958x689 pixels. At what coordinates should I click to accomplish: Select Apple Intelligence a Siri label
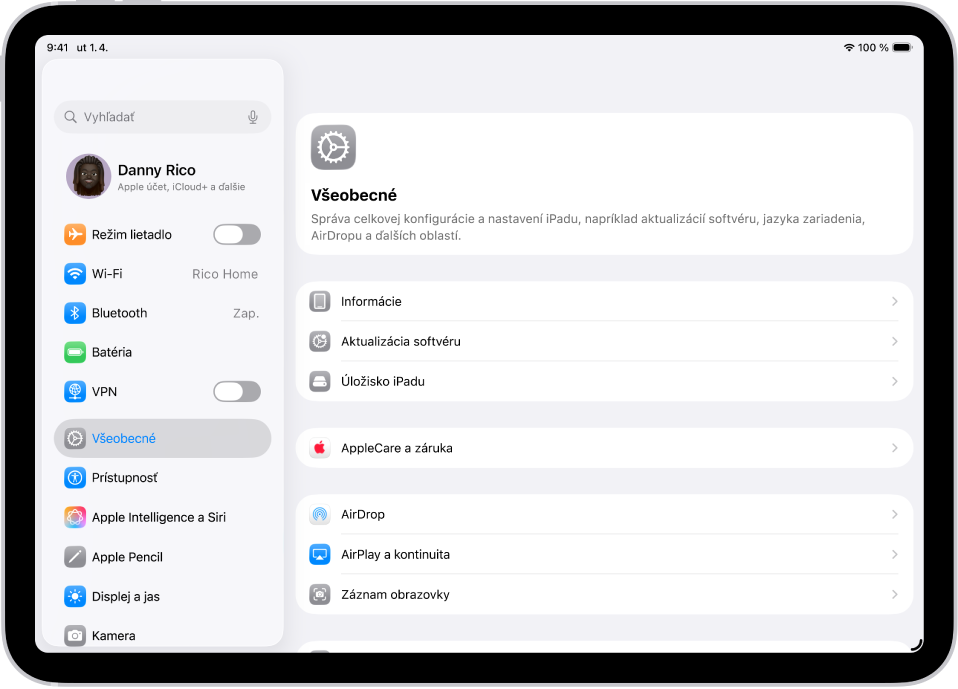click(x=159, y=517)
